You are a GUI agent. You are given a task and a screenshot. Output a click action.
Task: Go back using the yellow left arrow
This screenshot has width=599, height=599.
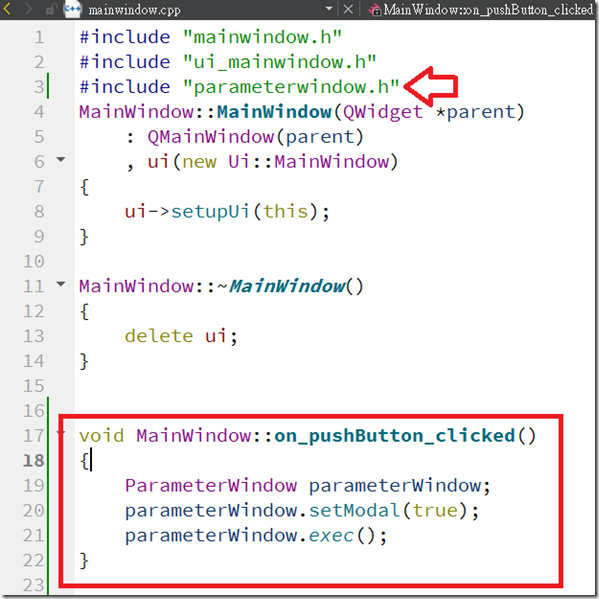pyautogui.click(x=7, y=9)
